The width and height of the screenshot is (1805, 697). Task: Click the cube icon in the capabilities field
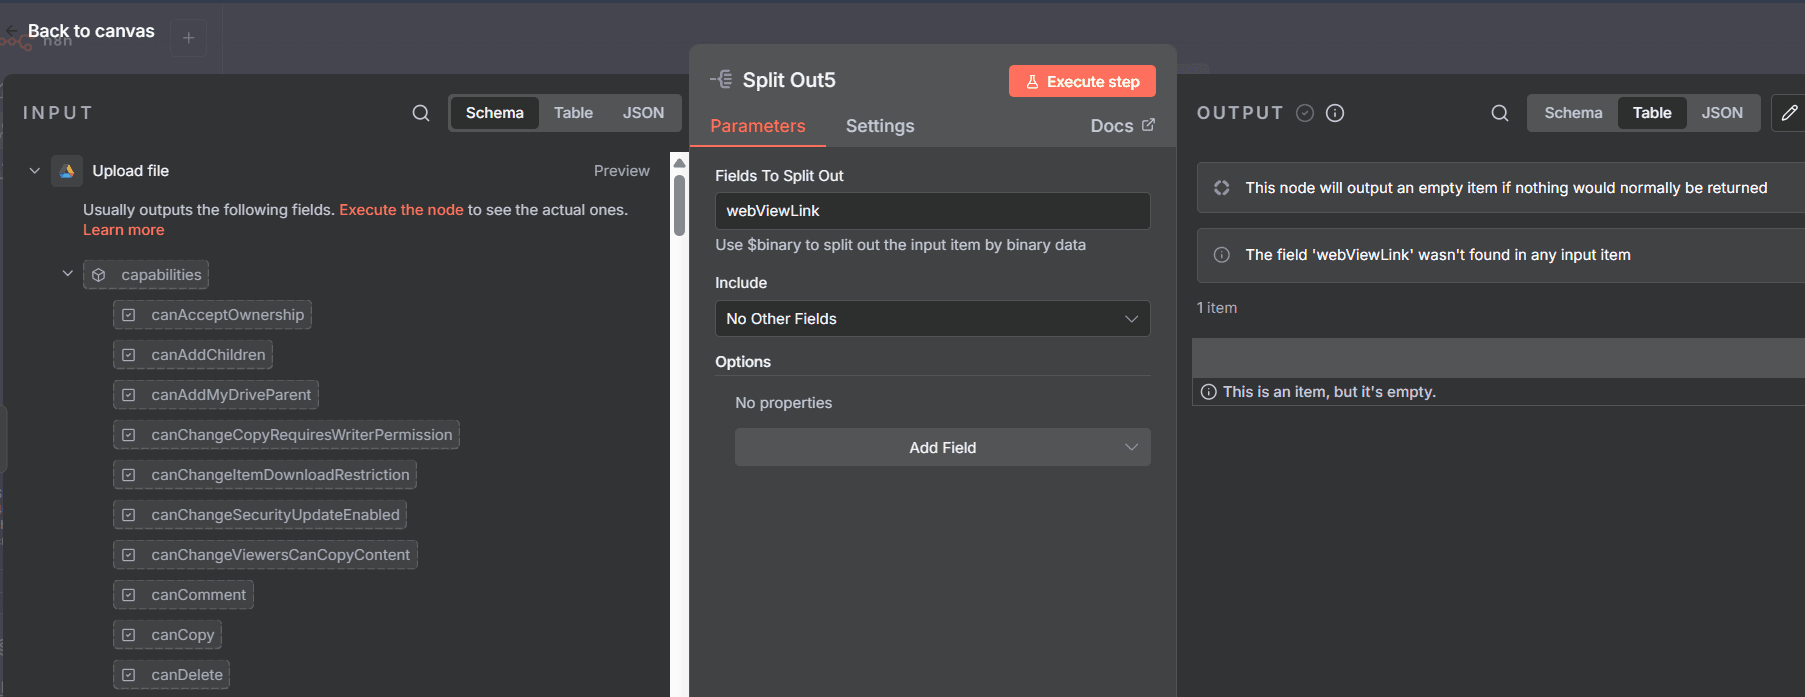click(99, 275)
